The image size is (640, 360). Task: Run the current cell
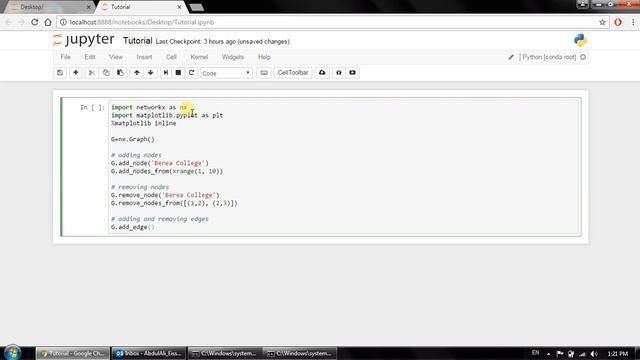[165, 73]
